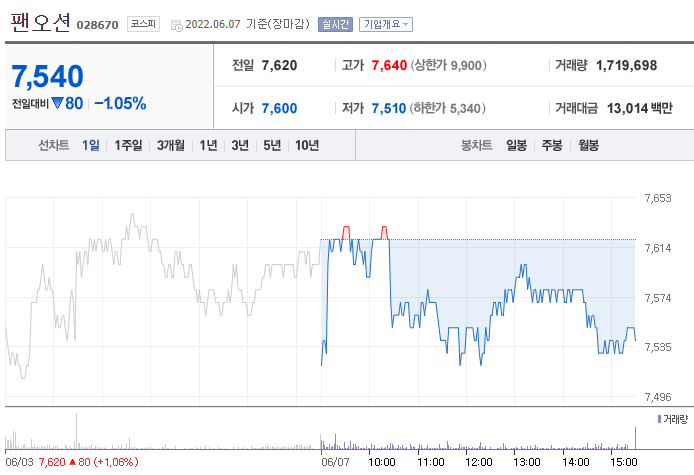Click the tall gray volume spike on 06/03
This screenshot has height=475, width=694.
(76, 432)
